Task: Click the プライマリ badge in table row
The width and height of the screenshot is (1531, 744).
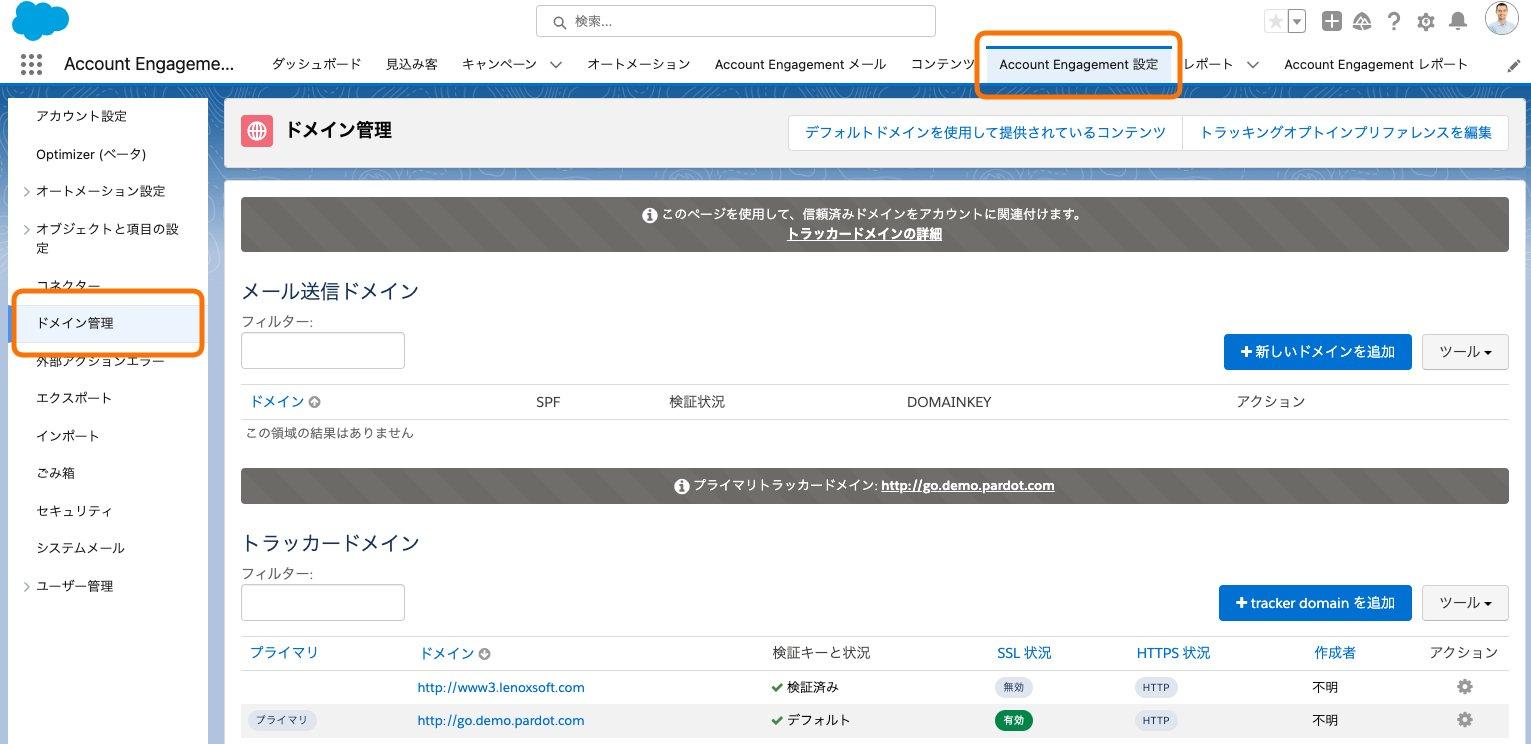Action: point(282,720)
